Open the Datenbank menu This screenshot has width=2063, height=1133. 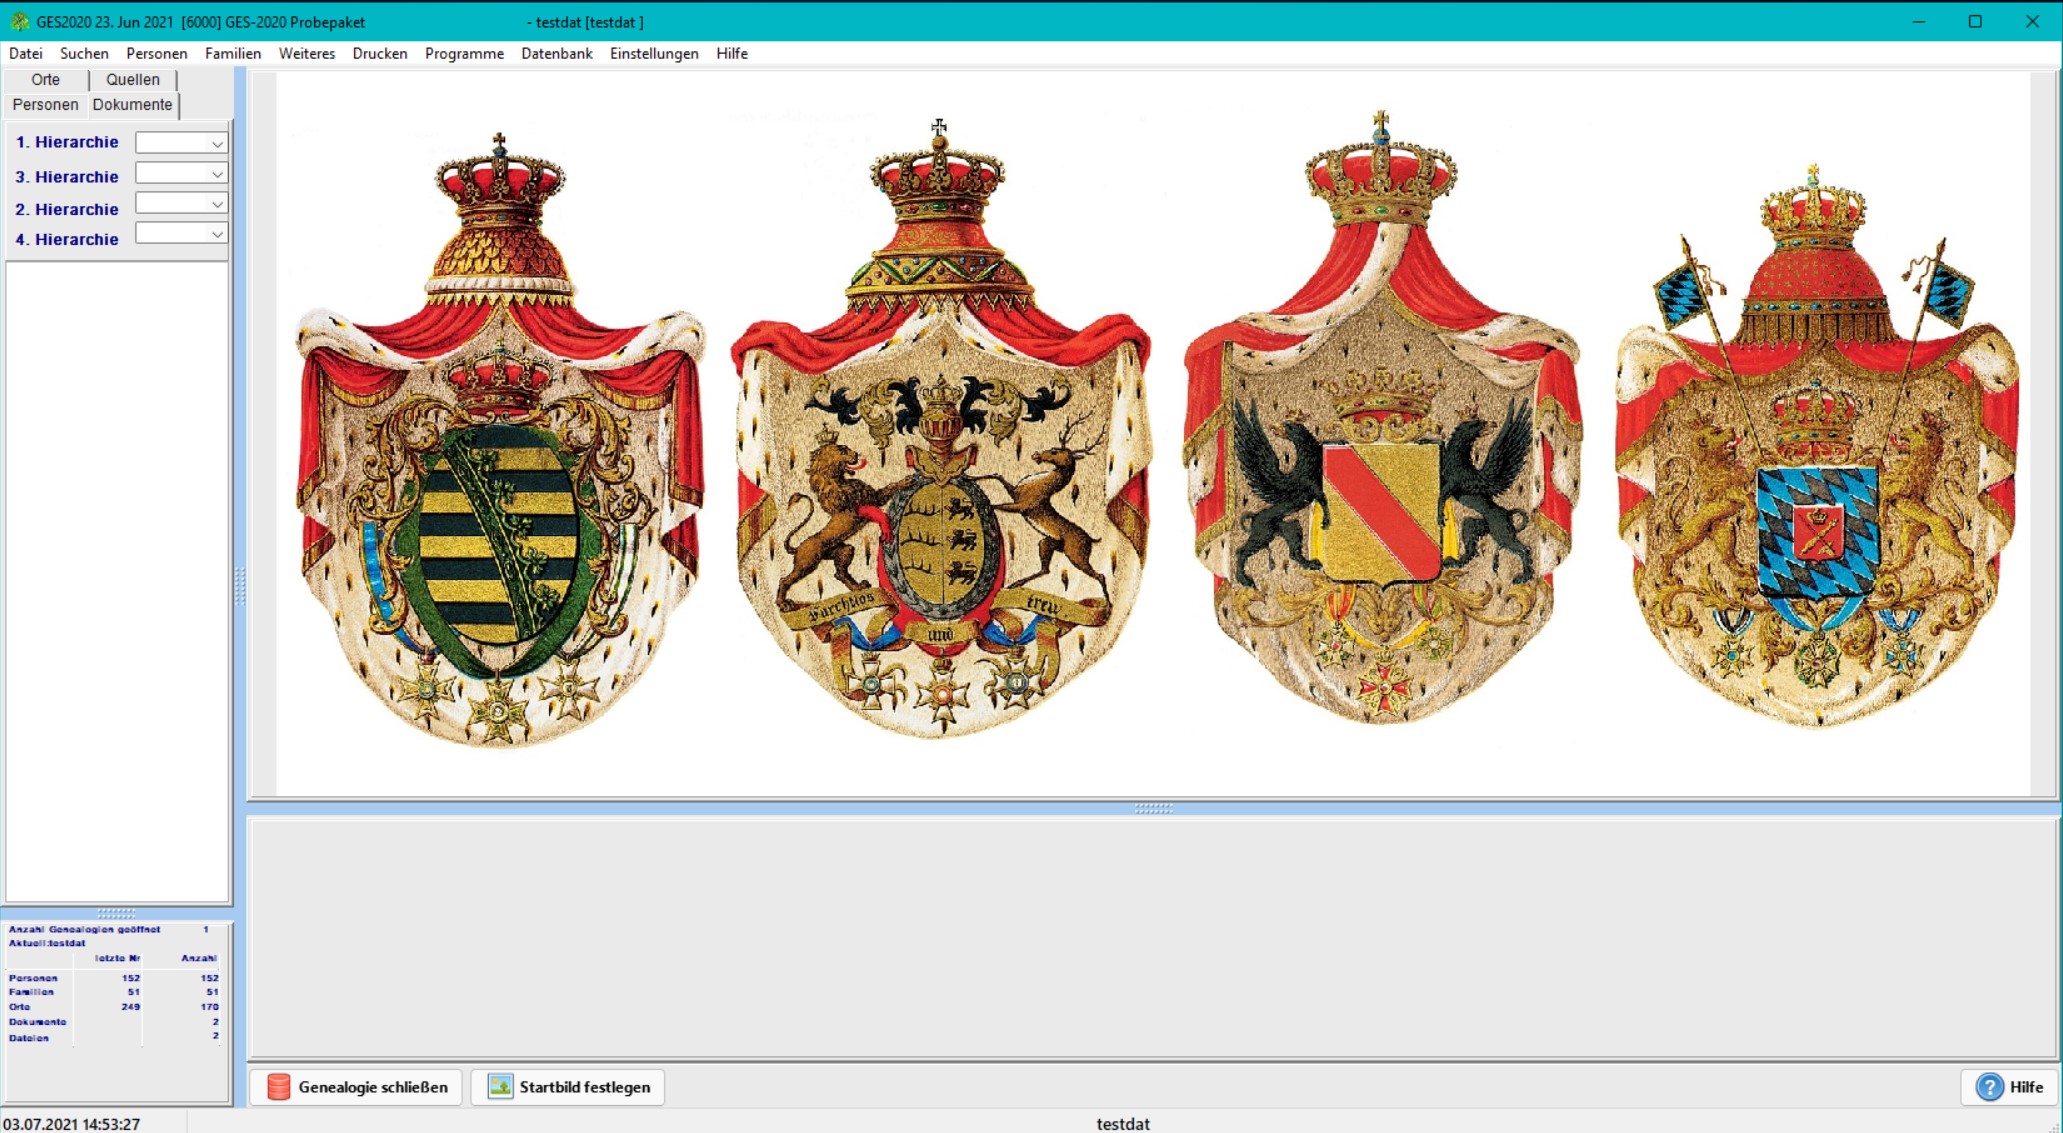556,54
